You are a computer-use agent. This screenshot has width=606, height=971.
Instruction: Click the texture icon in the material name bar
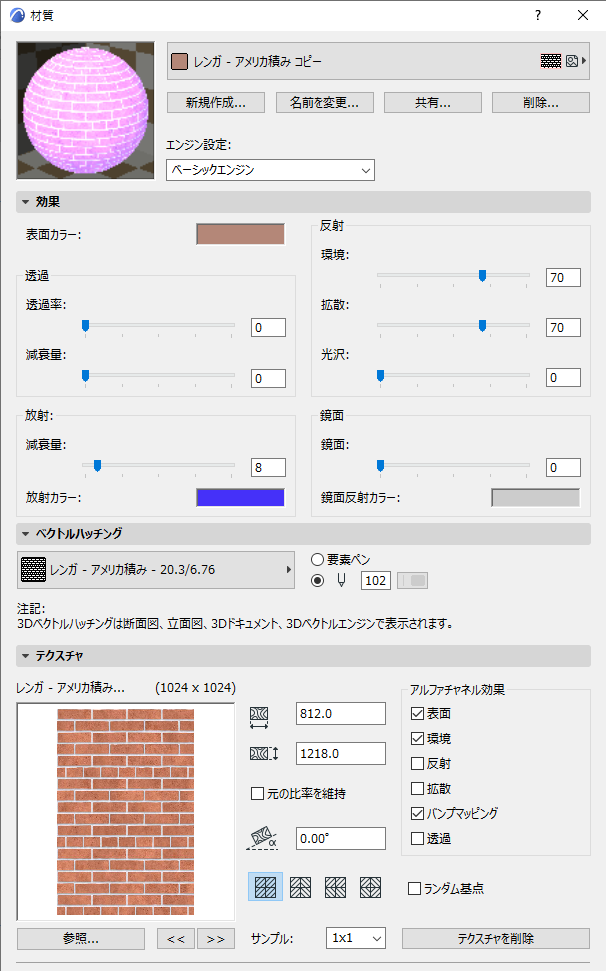[x=571, y=61]
